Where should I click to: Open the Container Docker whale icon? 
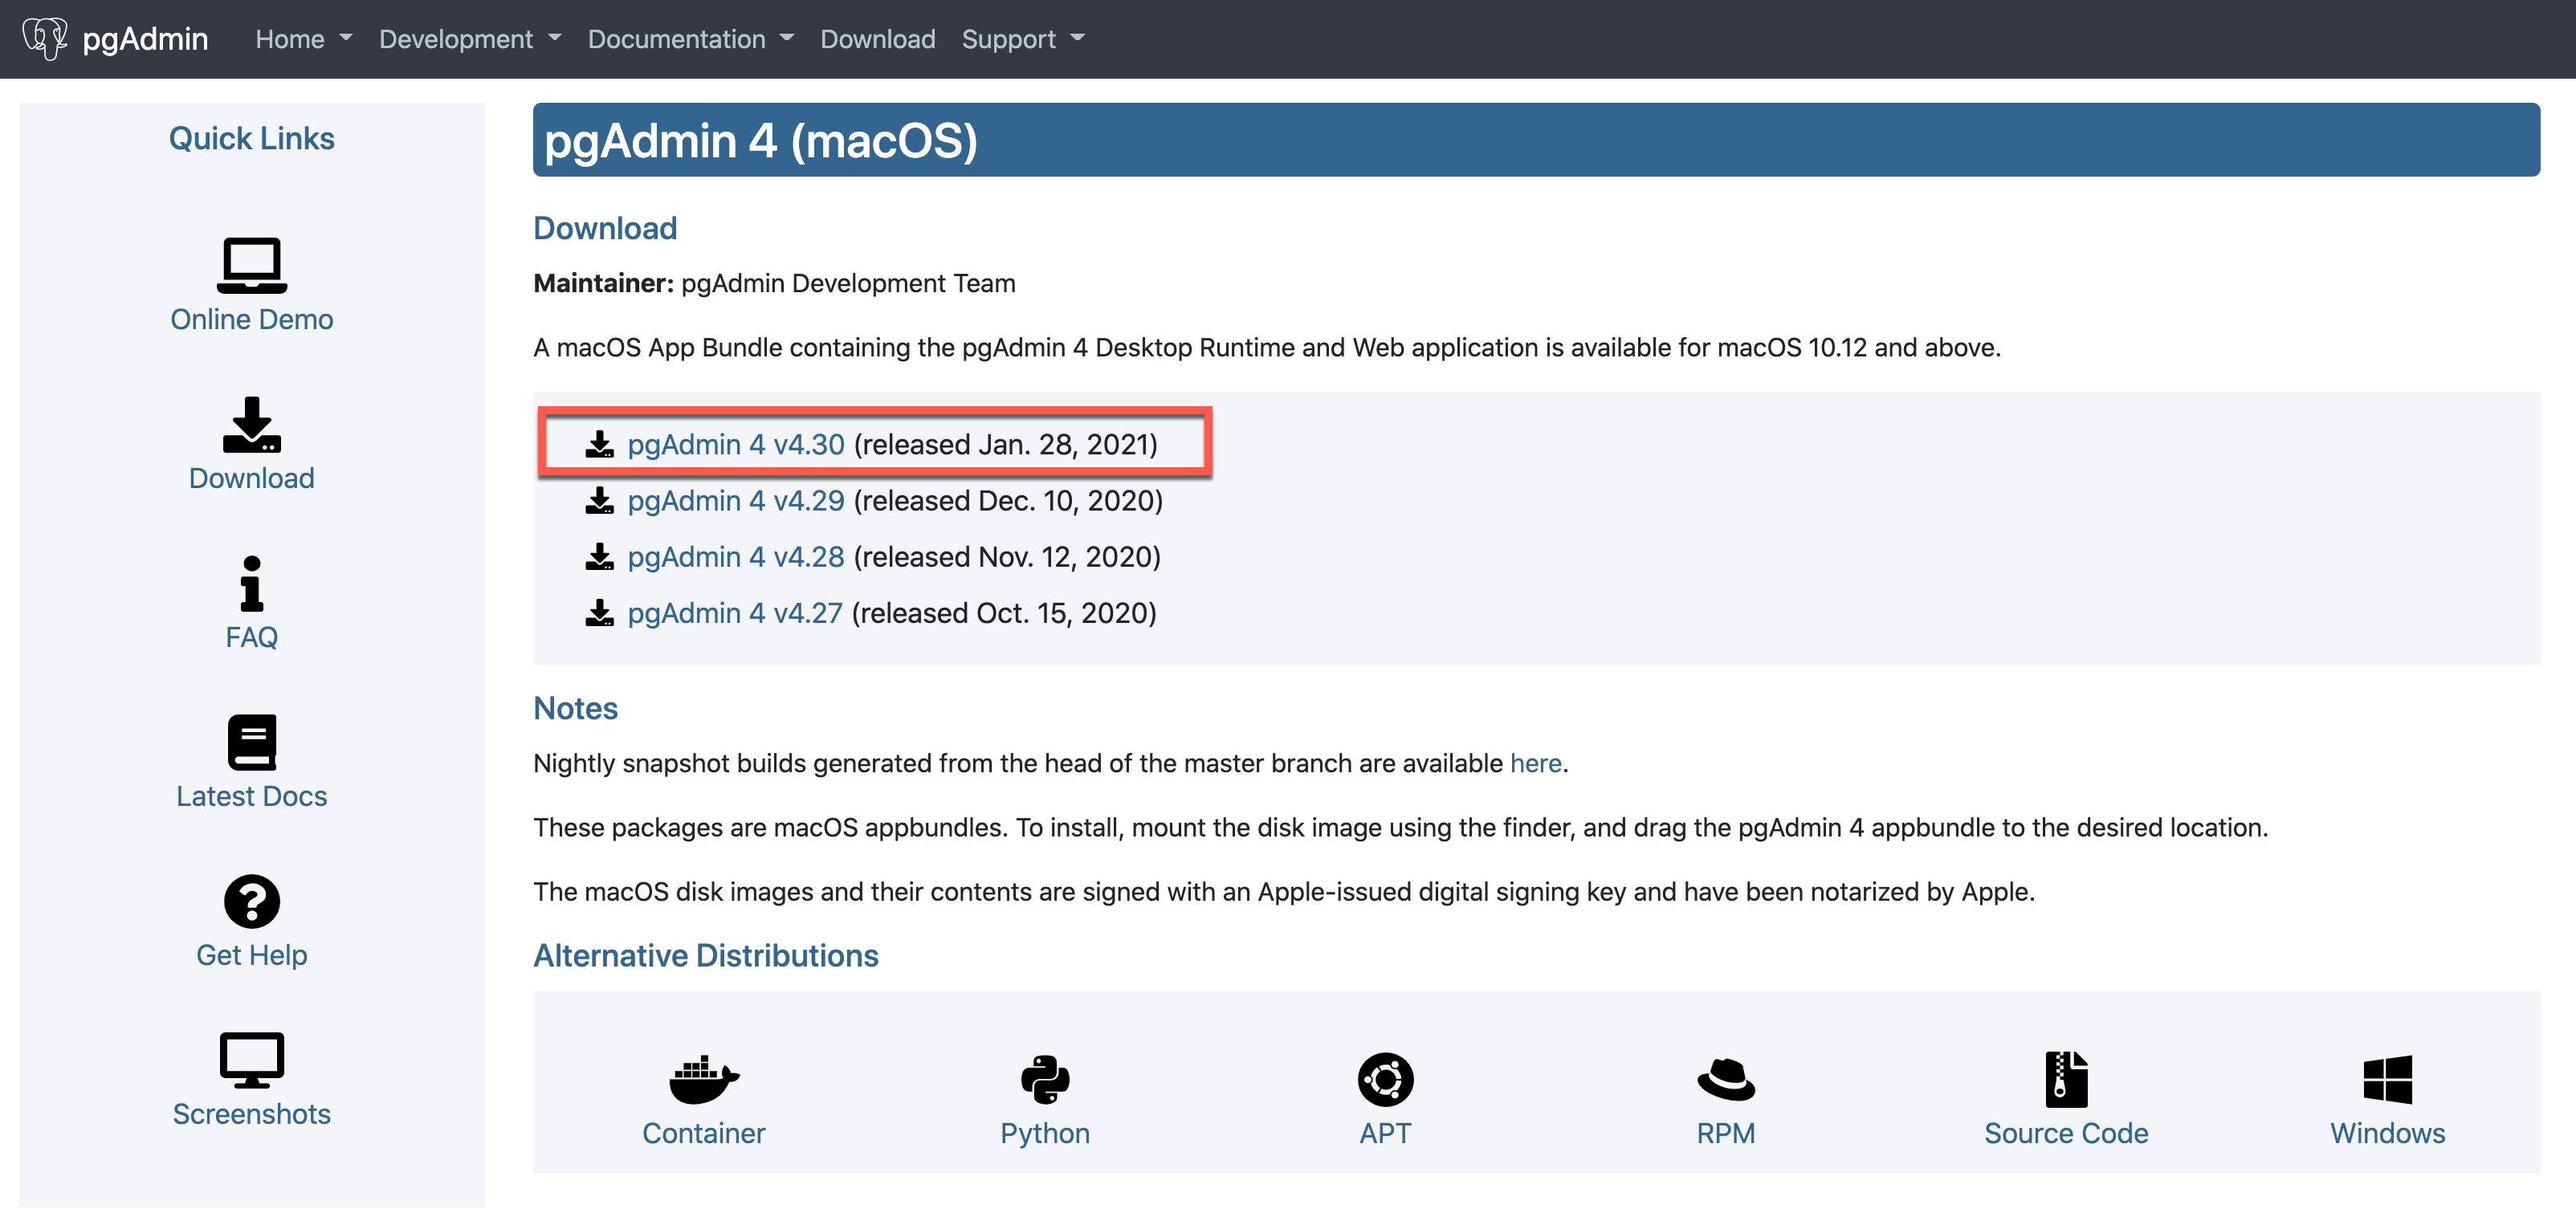coord(703,1079)
